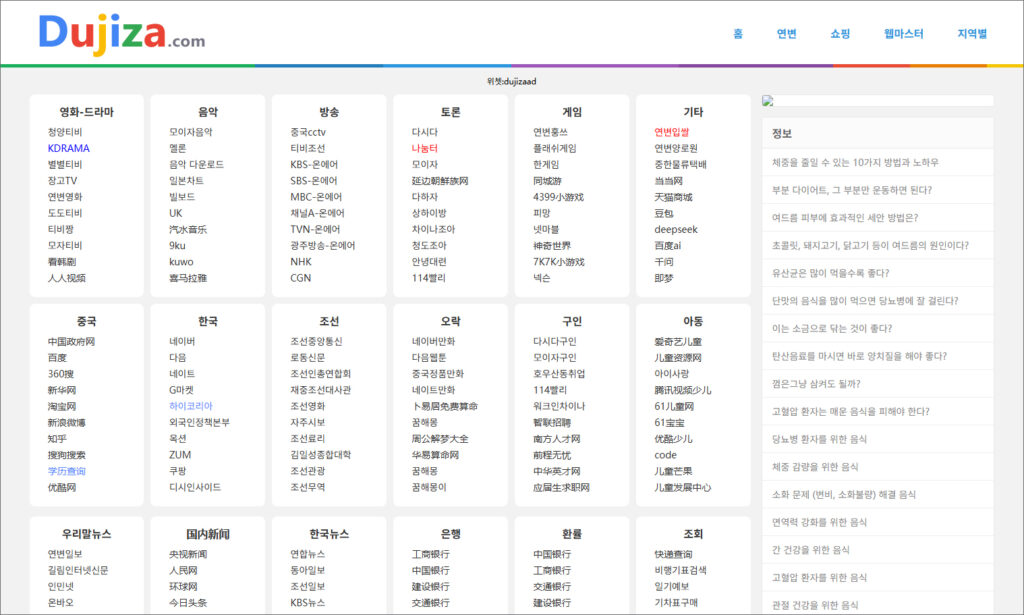Click the 위챗:dujizaad text
The height and width of the screenshot is (615, 1024).
click(x=511, y=82)
